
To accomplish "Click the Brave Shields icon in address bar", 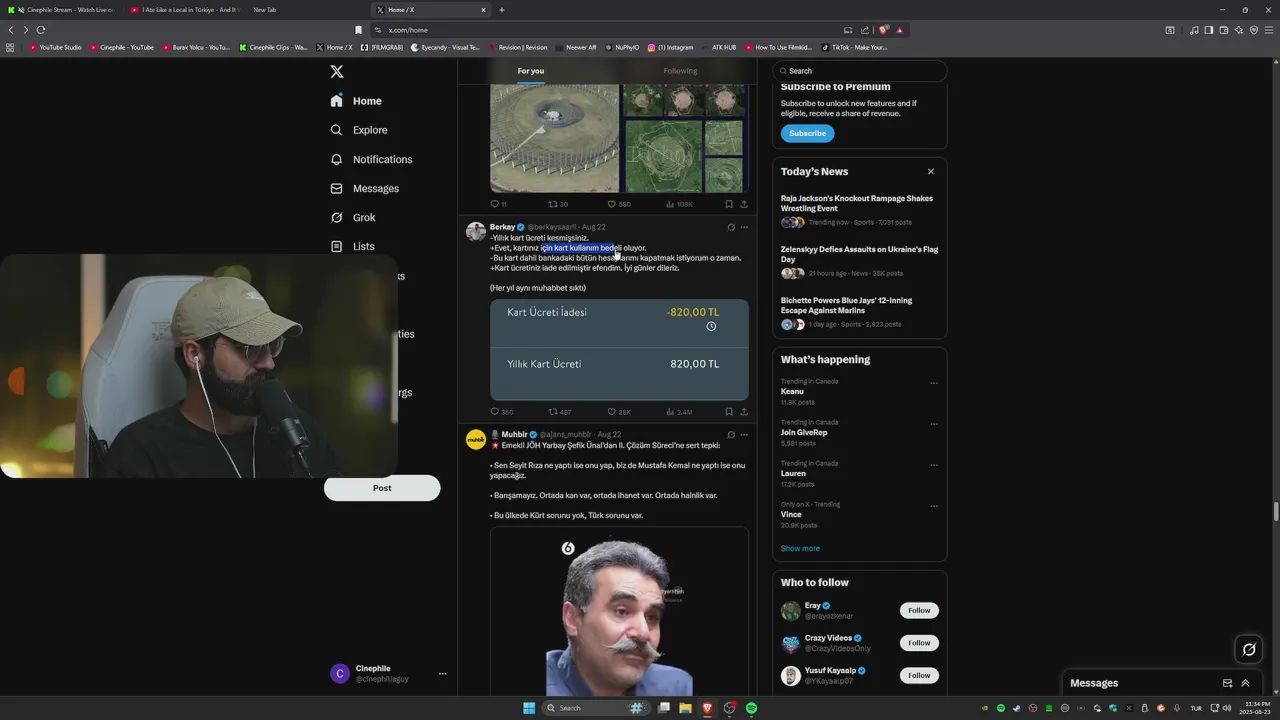I will (x=883, y=30).
